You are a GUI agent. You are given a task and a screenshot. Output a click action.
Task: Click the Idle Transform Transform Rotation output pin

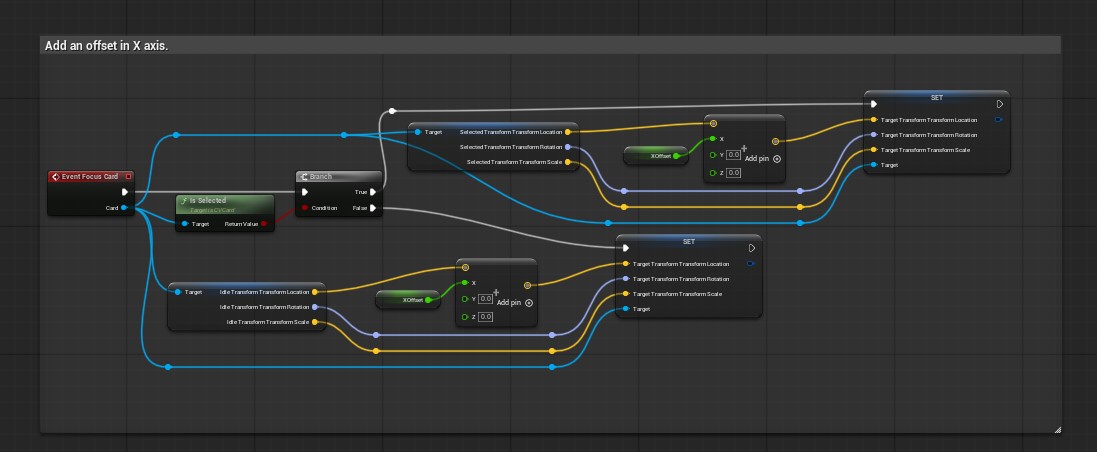[315, 307]
